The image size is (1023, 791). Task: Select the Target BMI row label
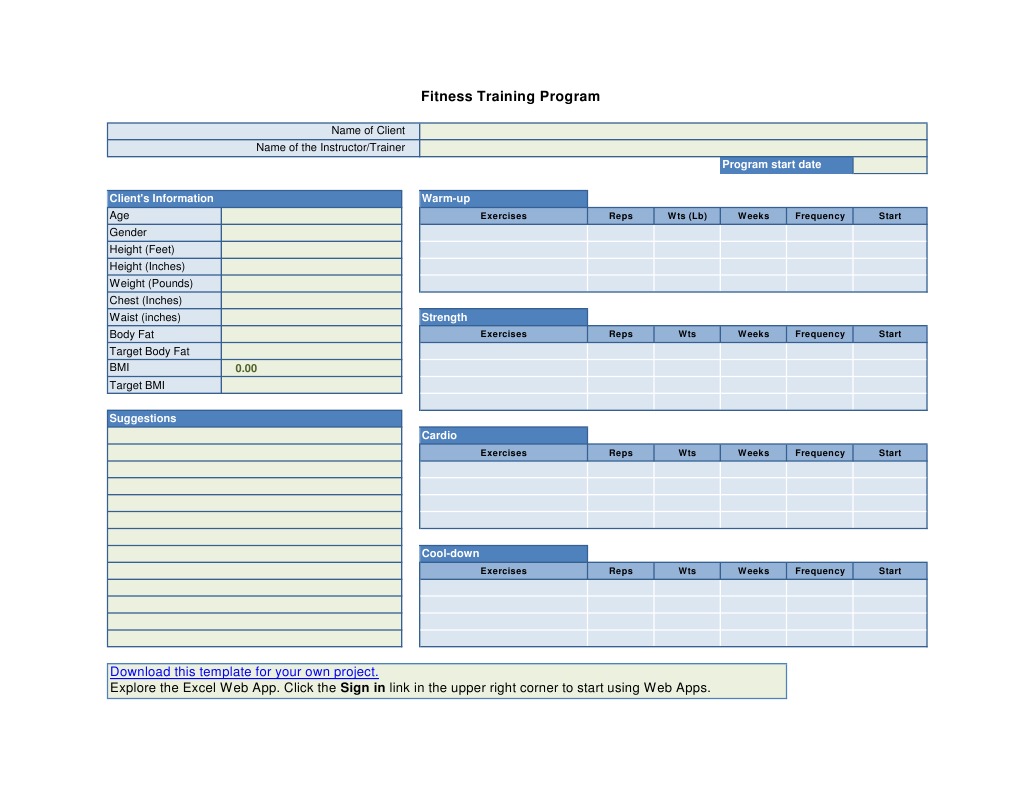(140, 385)
